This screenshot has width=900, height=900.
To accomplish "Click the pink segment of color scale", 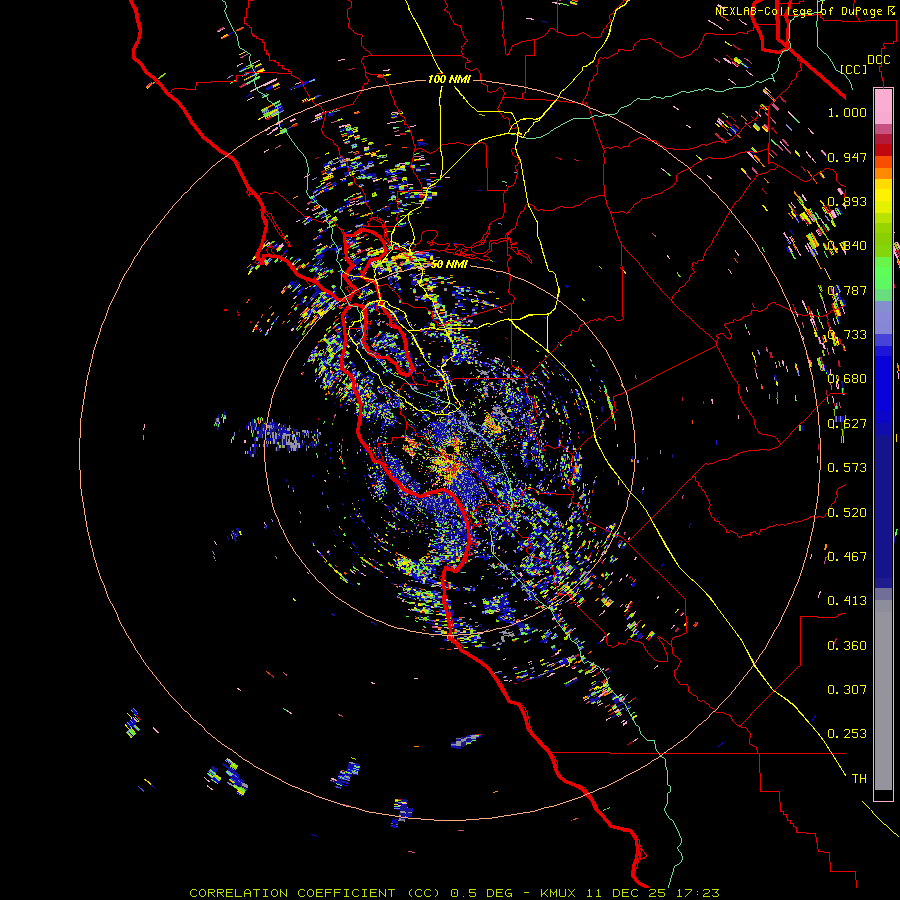I will pyautogui.click(x=883, y=106).
